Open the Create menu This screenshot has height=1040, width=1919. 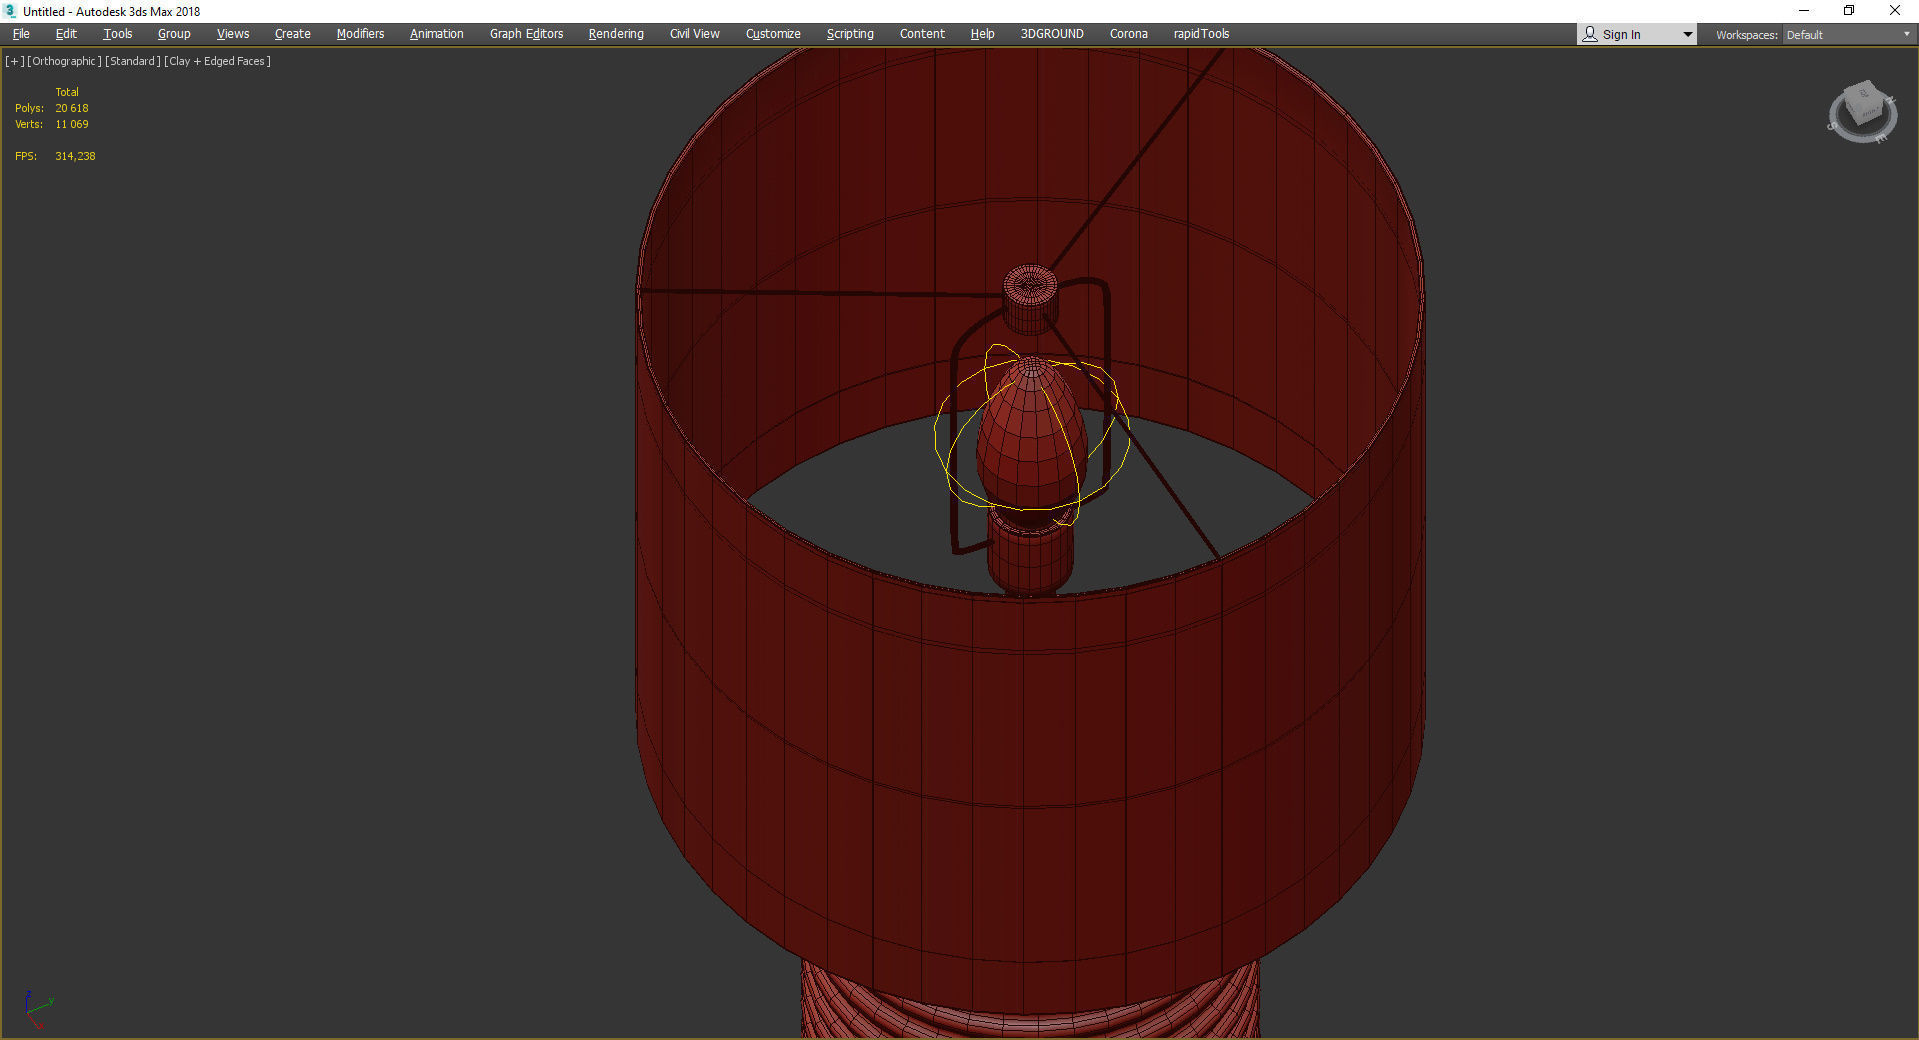tap(292, 34)
